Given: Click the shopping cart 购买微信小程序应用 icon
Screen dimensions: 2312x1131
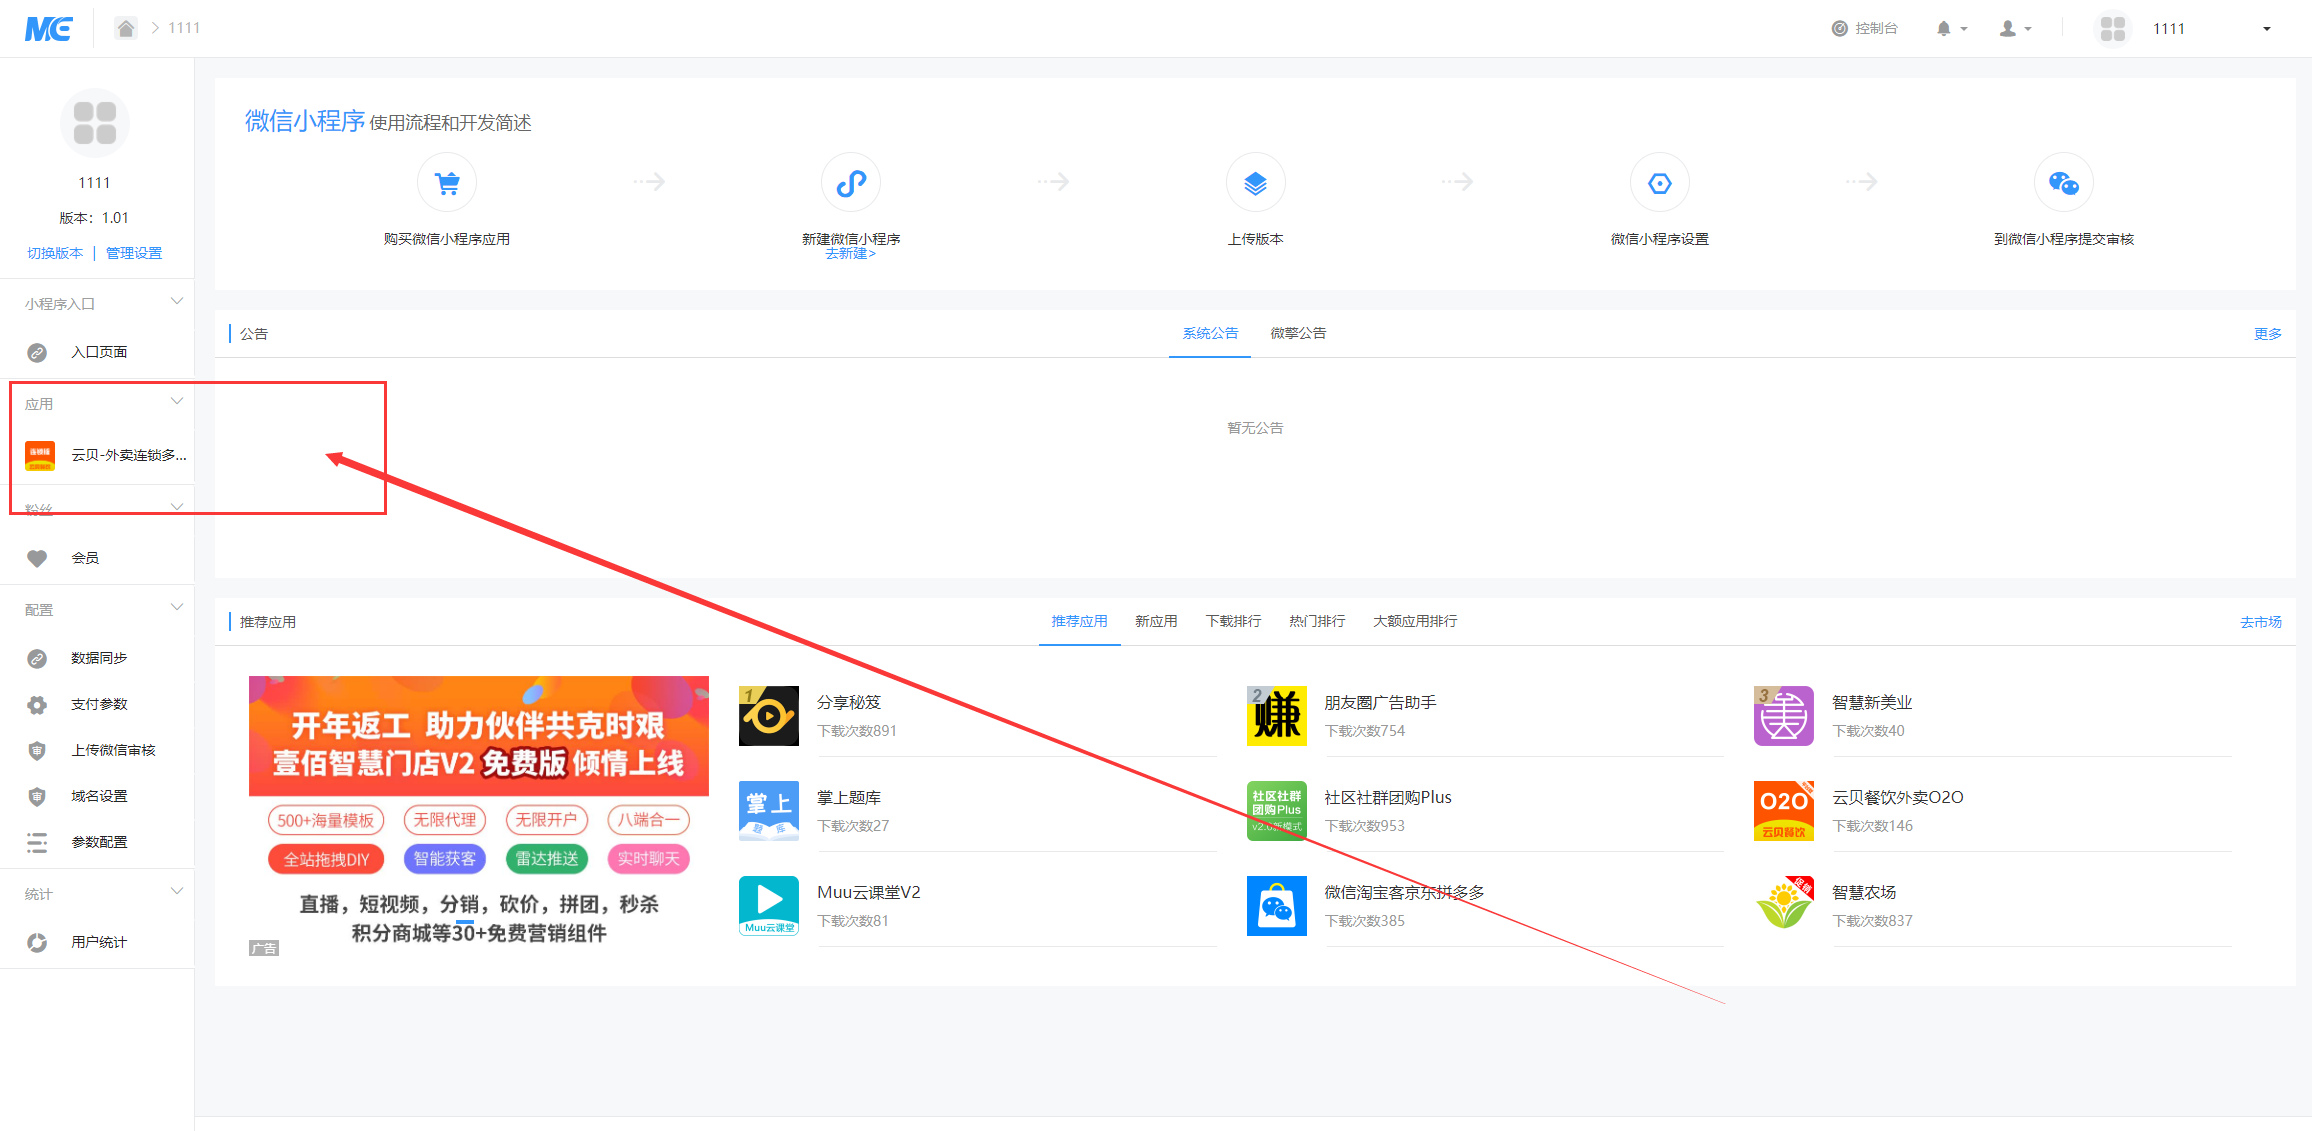Looking at the screenshot, I should tap(447, 183).
